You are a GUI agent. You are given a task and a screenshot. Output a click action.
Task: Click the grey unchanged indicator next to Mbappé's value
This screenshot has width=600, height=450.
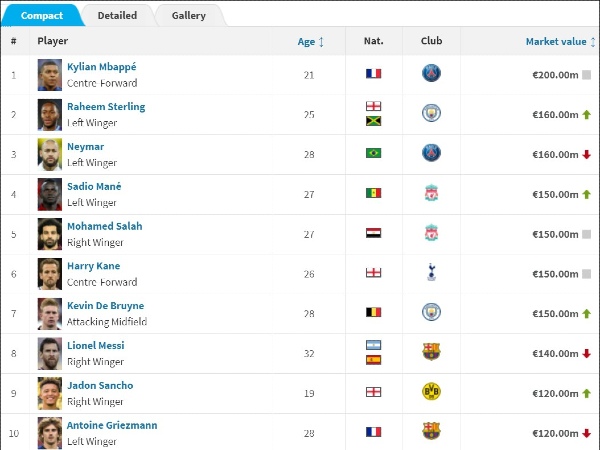pyautogui.click(x=586, y=75)
